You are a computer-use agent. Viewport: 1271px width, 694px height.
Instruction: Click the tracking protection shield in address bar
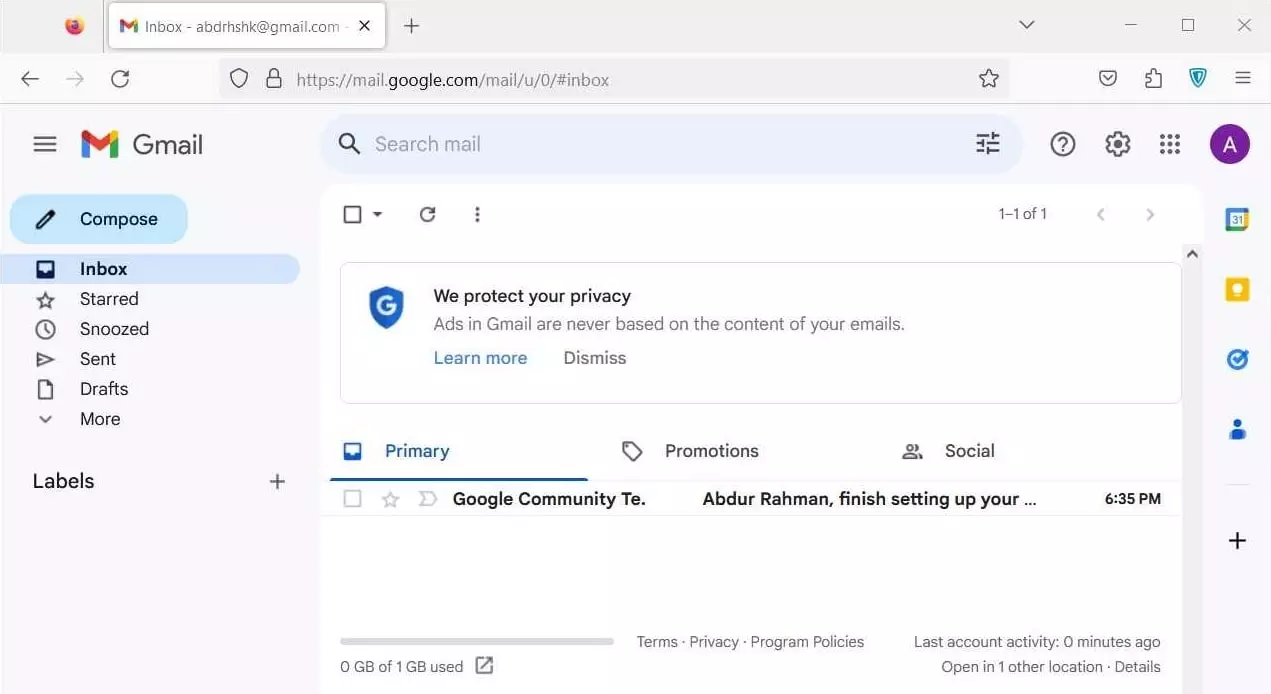point(238,79)
